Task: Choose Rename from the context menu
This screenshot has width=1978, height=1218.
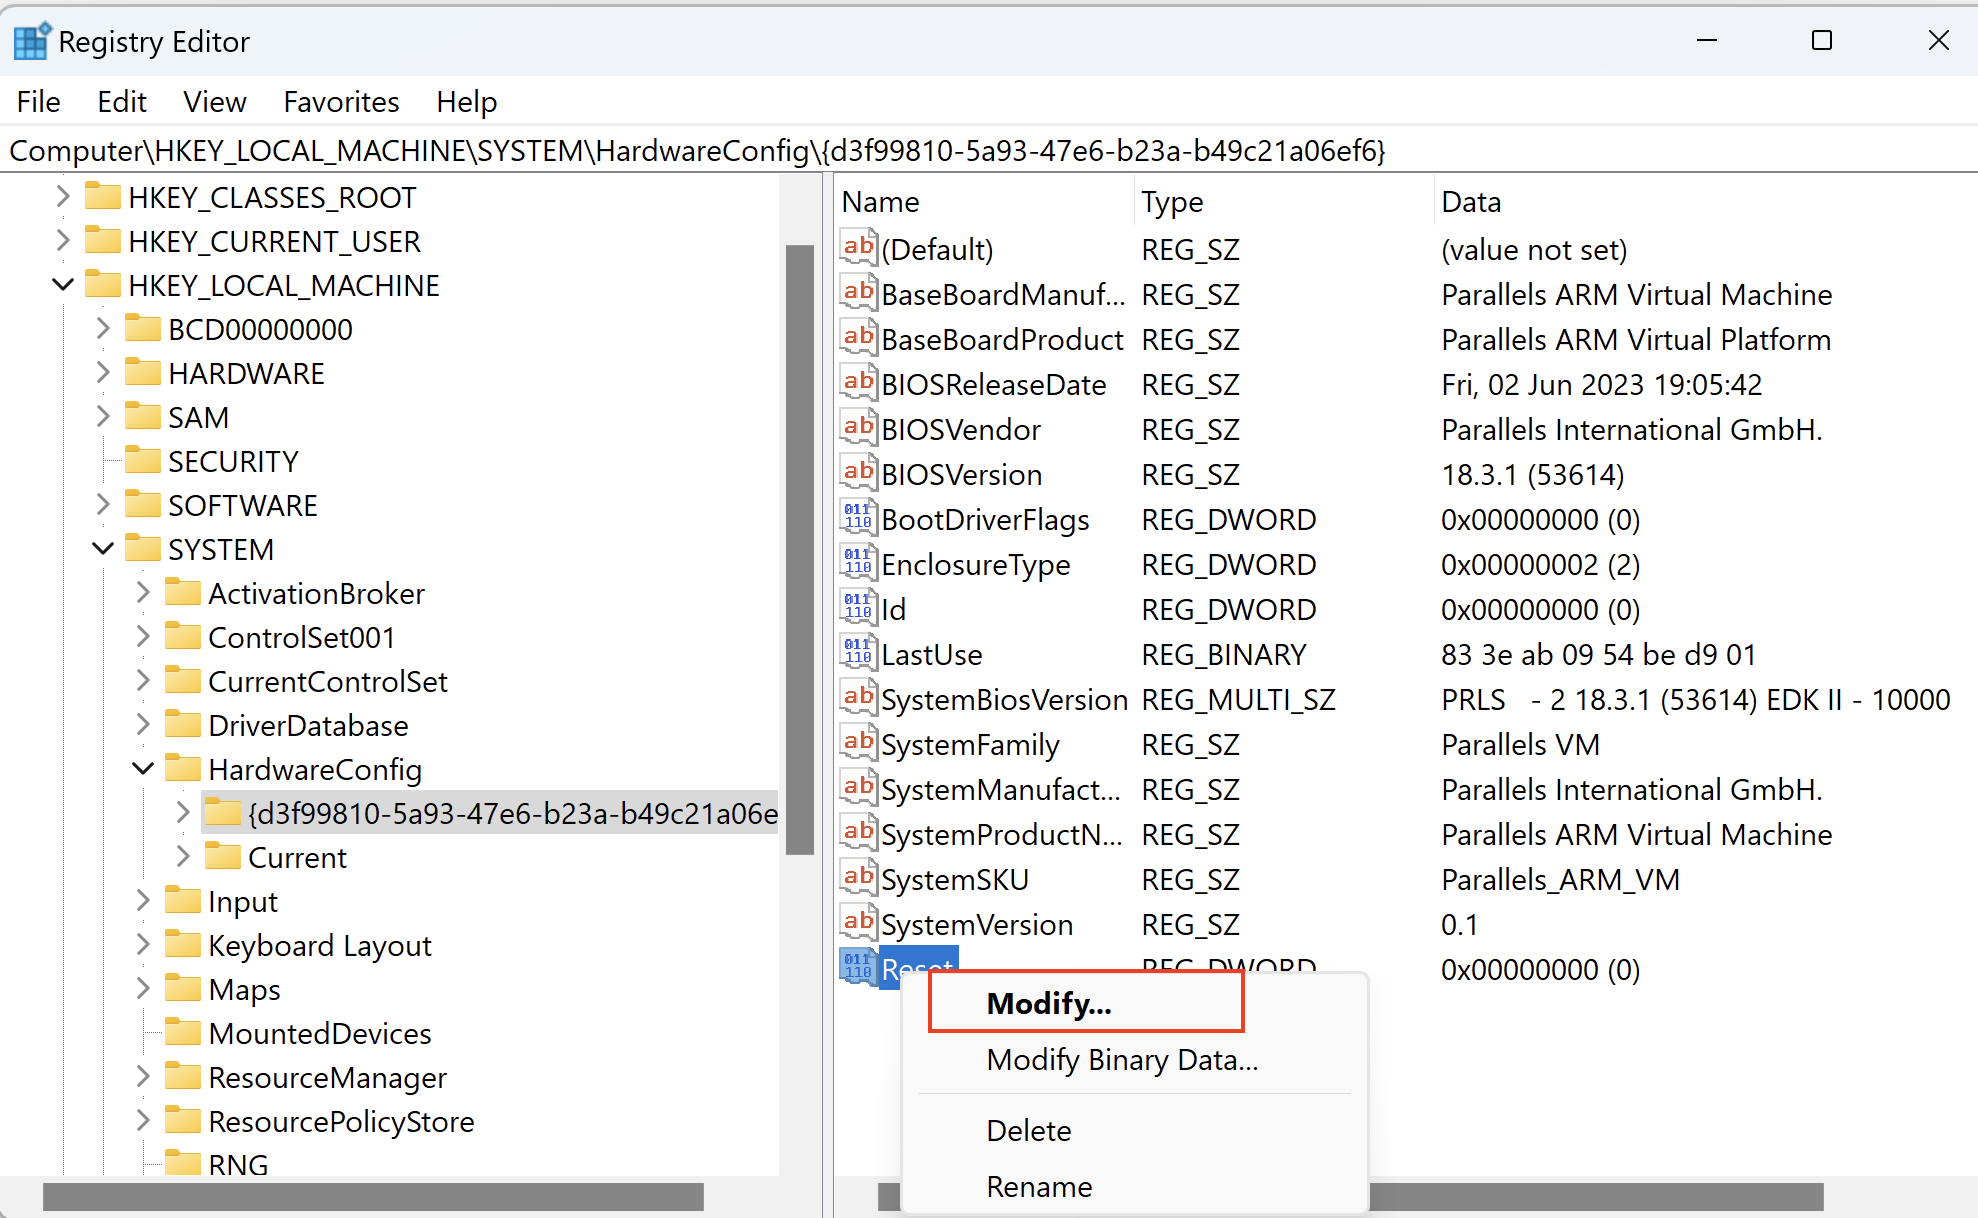Action: (1038, 1186)
